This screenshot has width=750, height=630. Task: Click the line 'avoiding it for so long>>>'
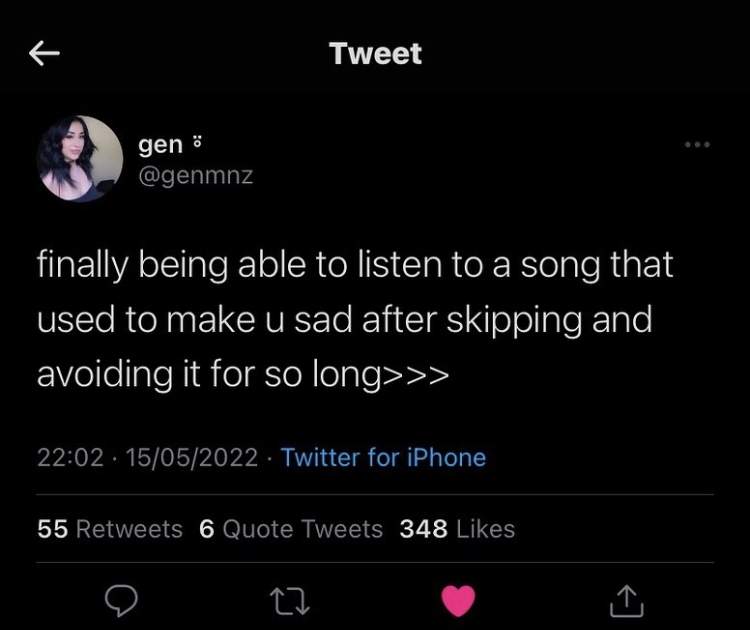(x=243, y=375)
